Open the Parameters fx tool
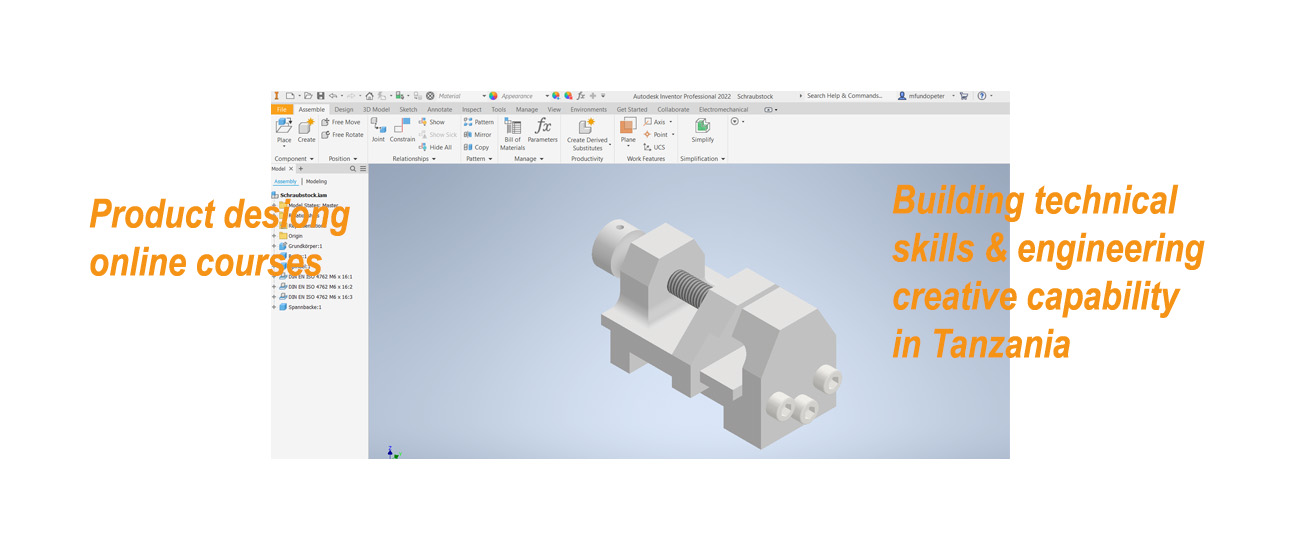The image size is (1300, 550). 542,128
